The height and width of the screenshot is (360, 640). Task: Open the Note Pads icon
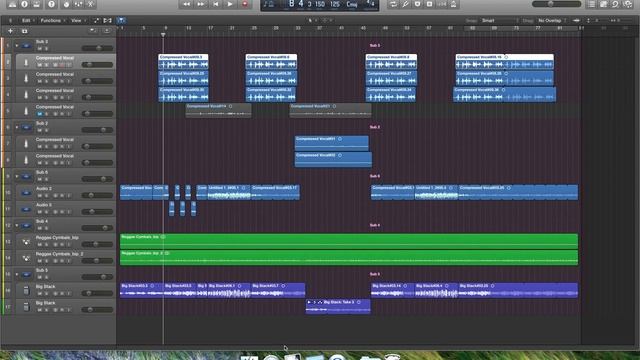coord(604,4)
